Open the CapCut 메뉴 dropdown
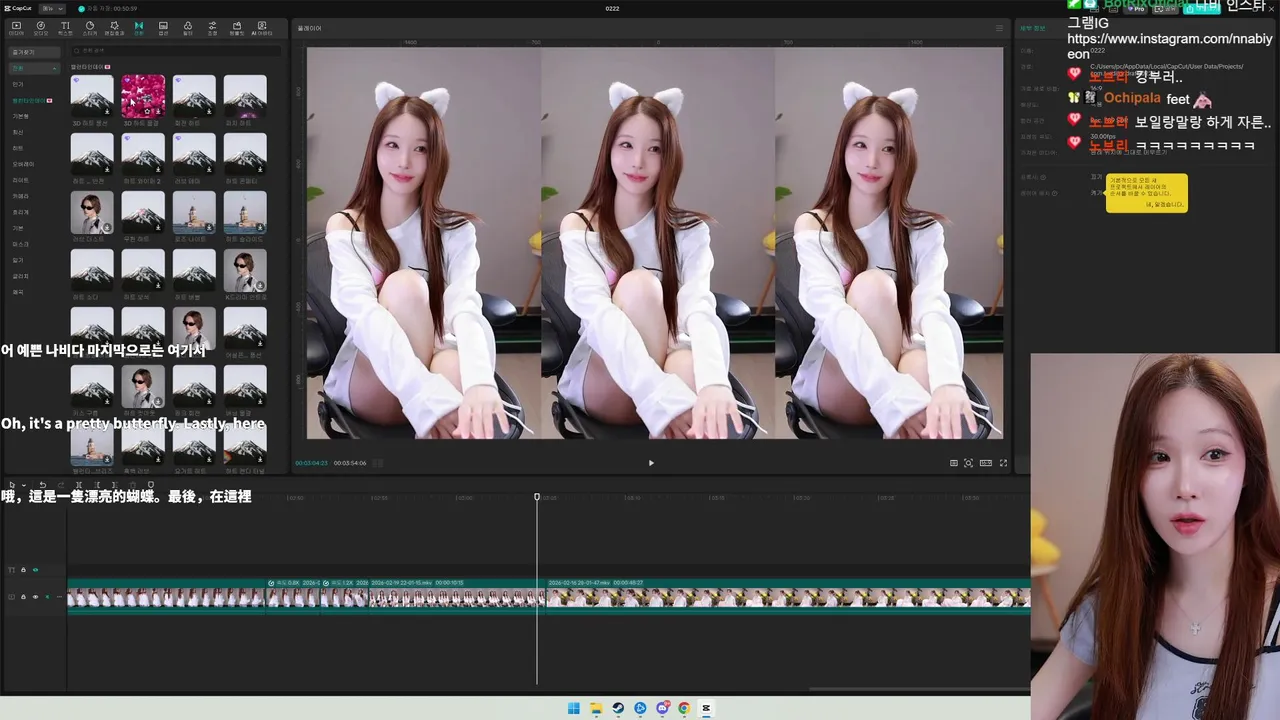The height and width of the screenshot is (720, 1280). pos(53,8)
